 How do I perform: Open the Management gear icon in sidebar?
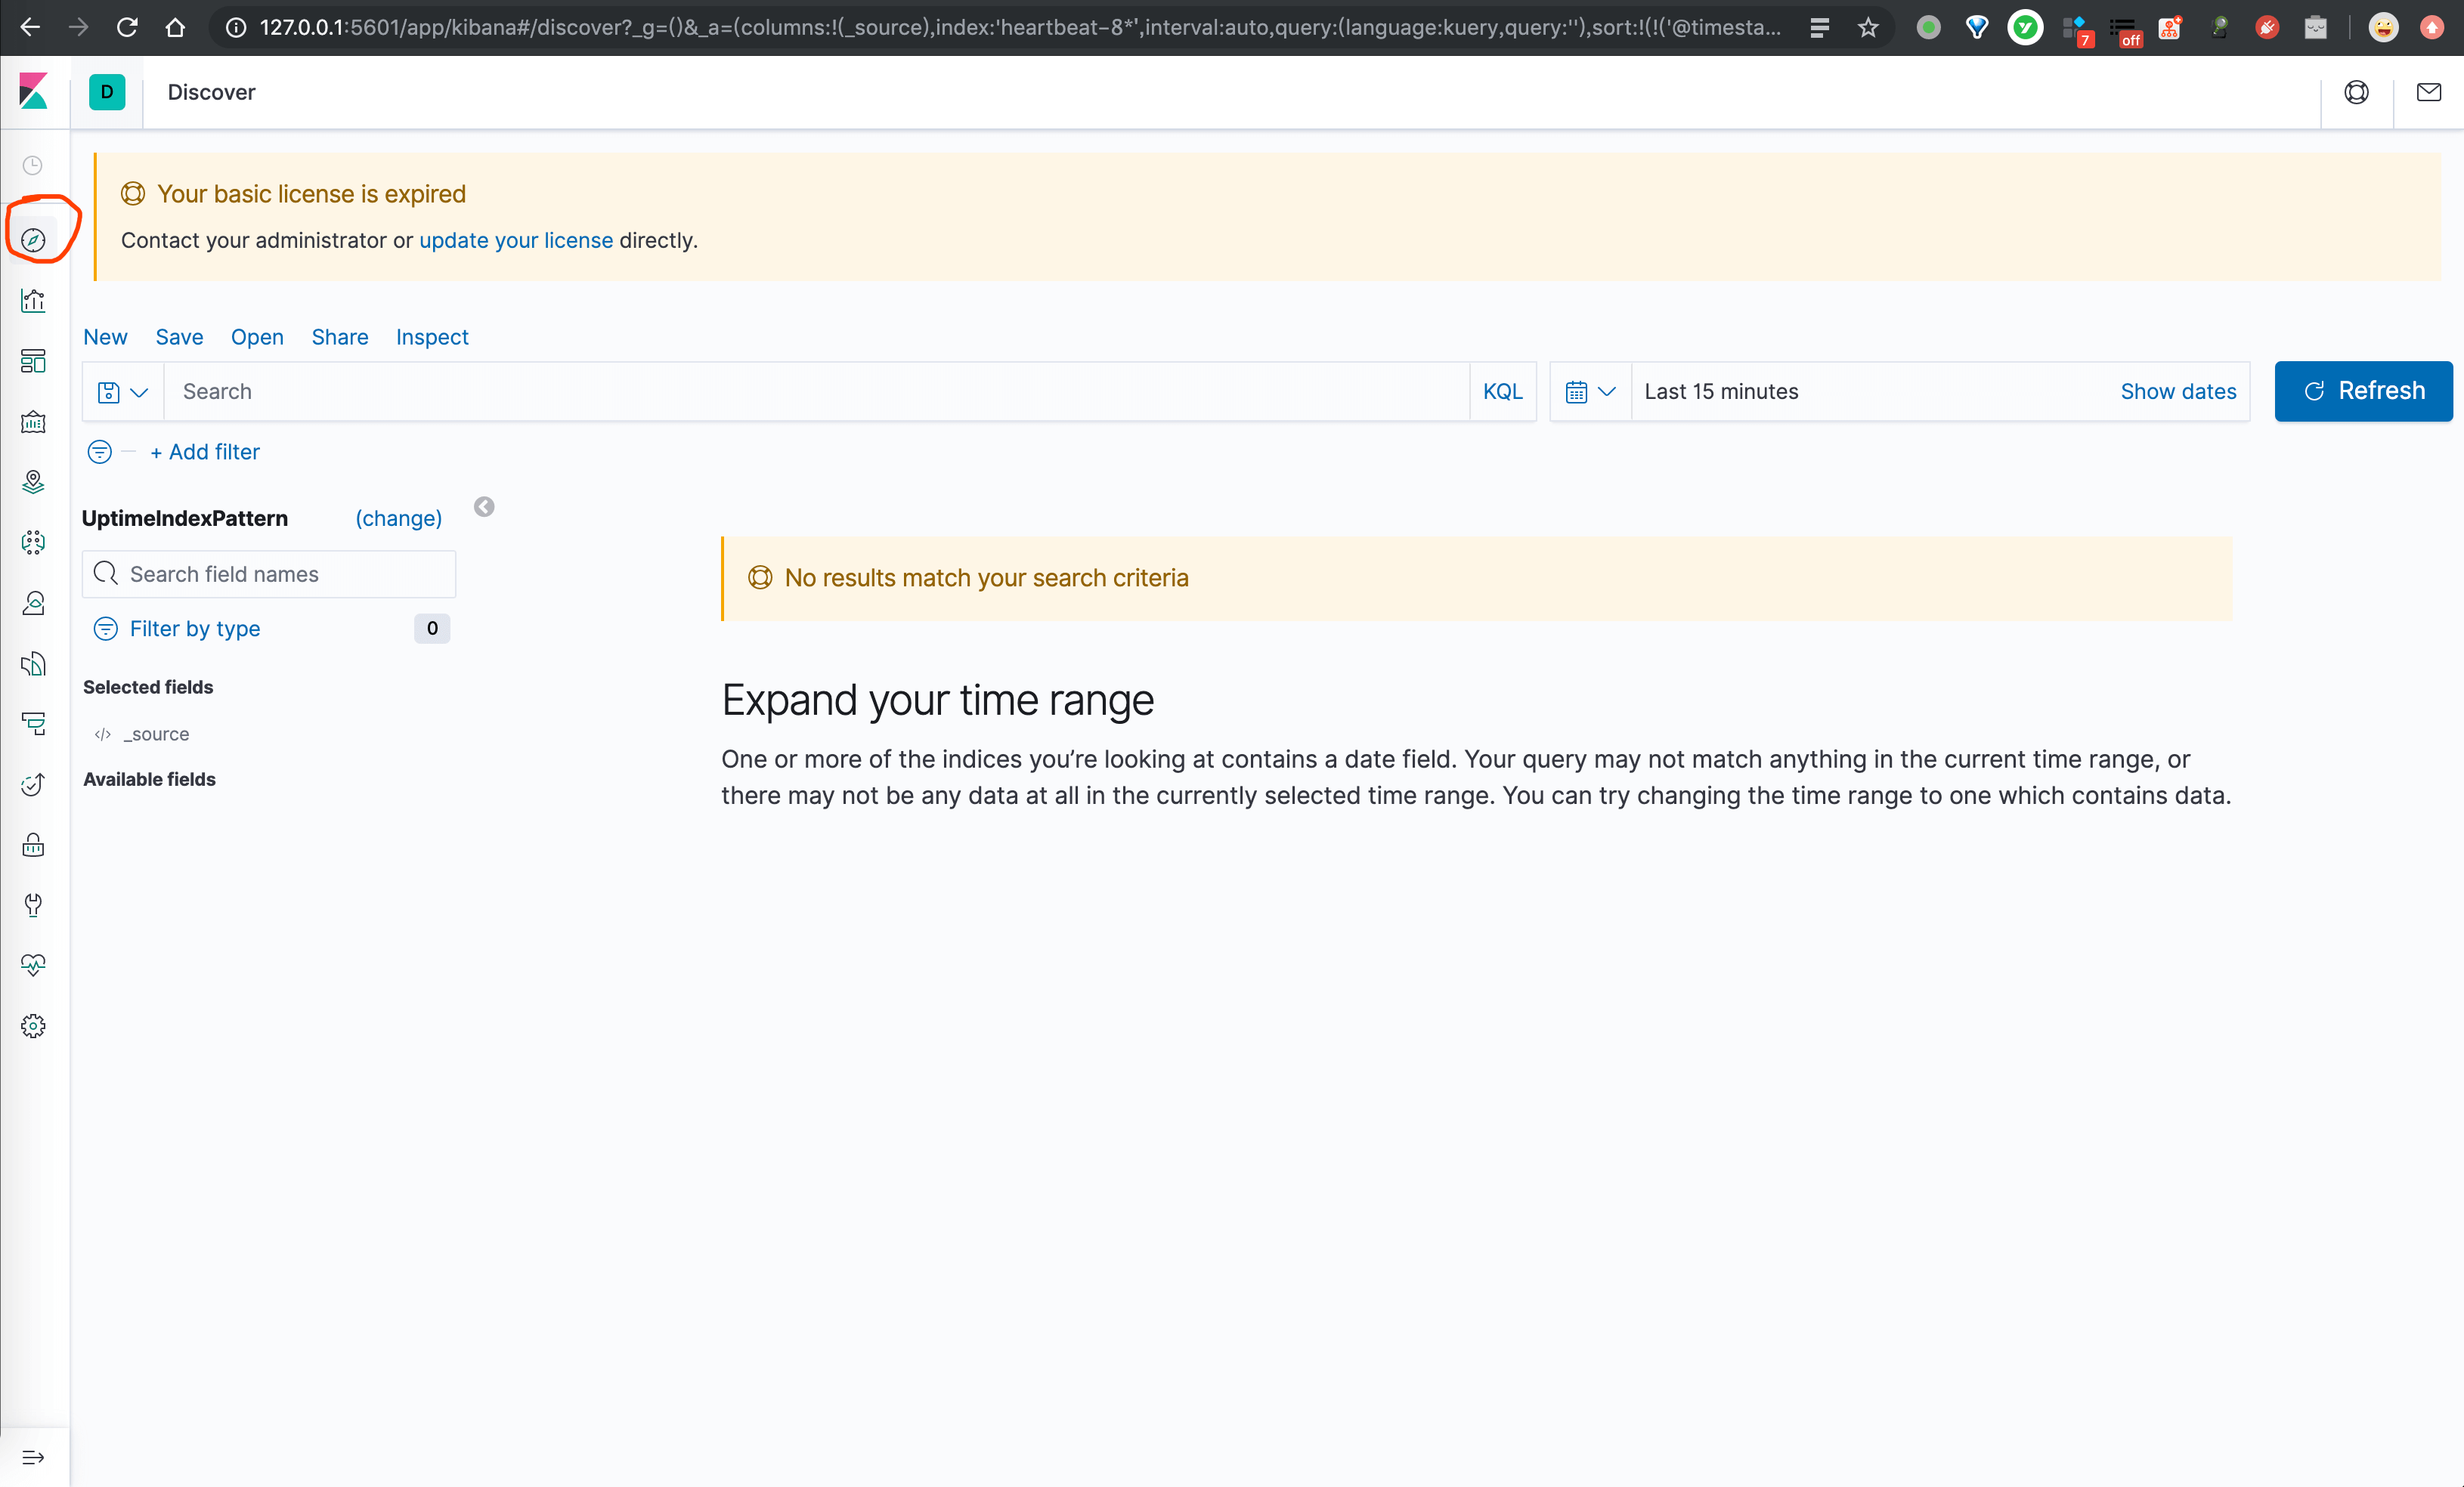pyautogui.click(x=33, y=1026)
